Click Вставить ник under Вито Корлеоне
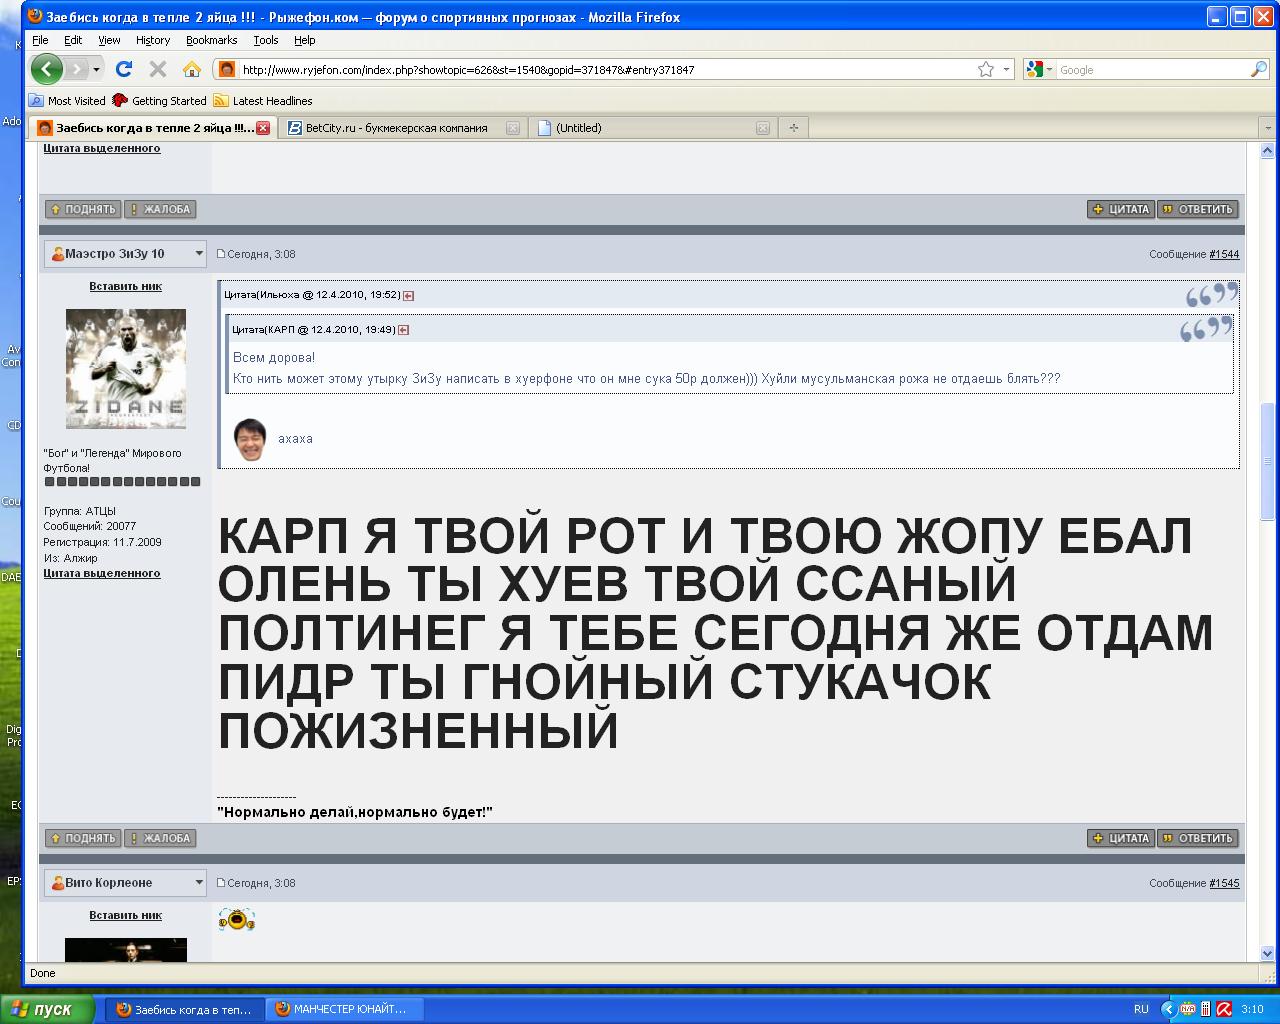The image size is (1280, 1024). tap(125, 915)
